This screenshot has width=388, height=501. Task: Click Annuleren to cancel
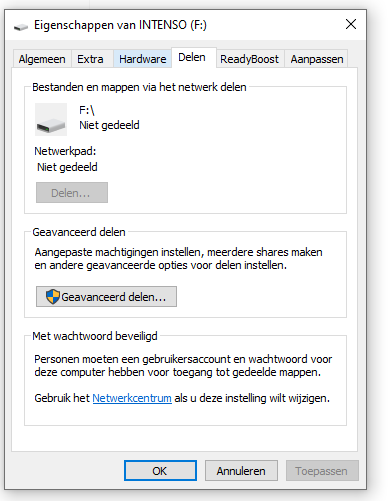pos(241,471)
